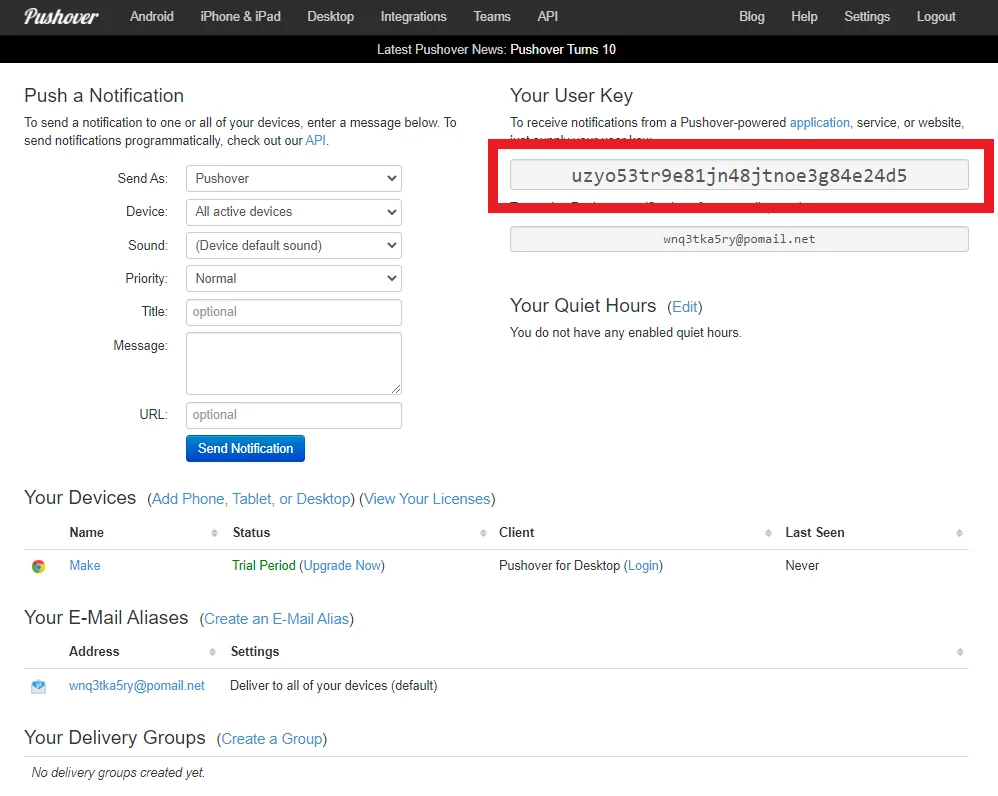Open iPhone & iPad navigation item

(241, 17)
